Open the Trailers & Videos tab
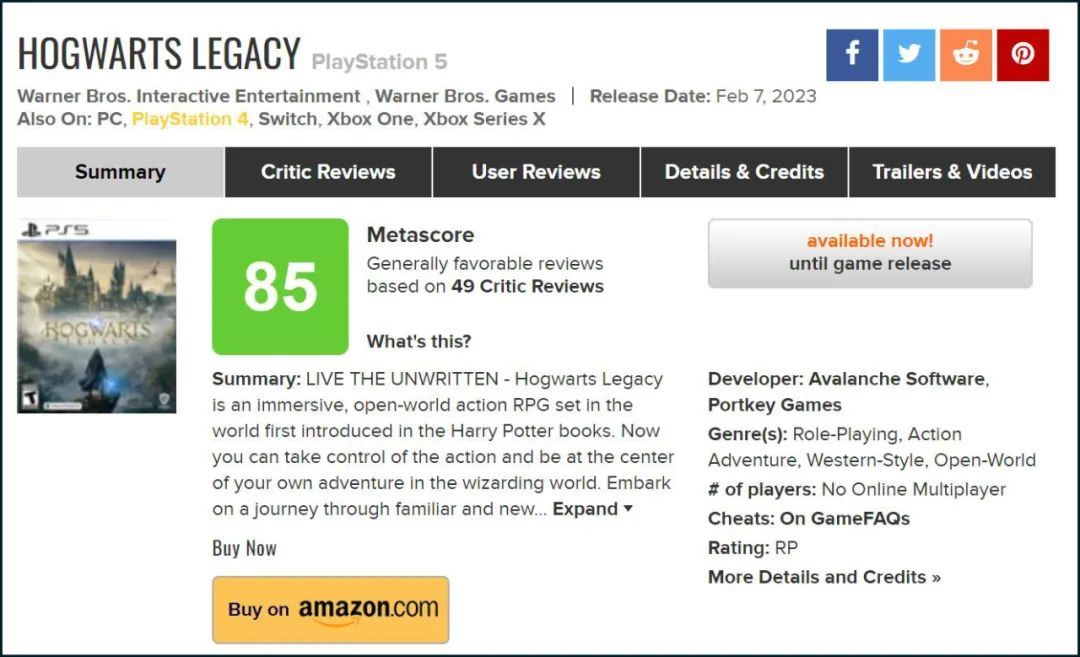 [x=952, y=172]
